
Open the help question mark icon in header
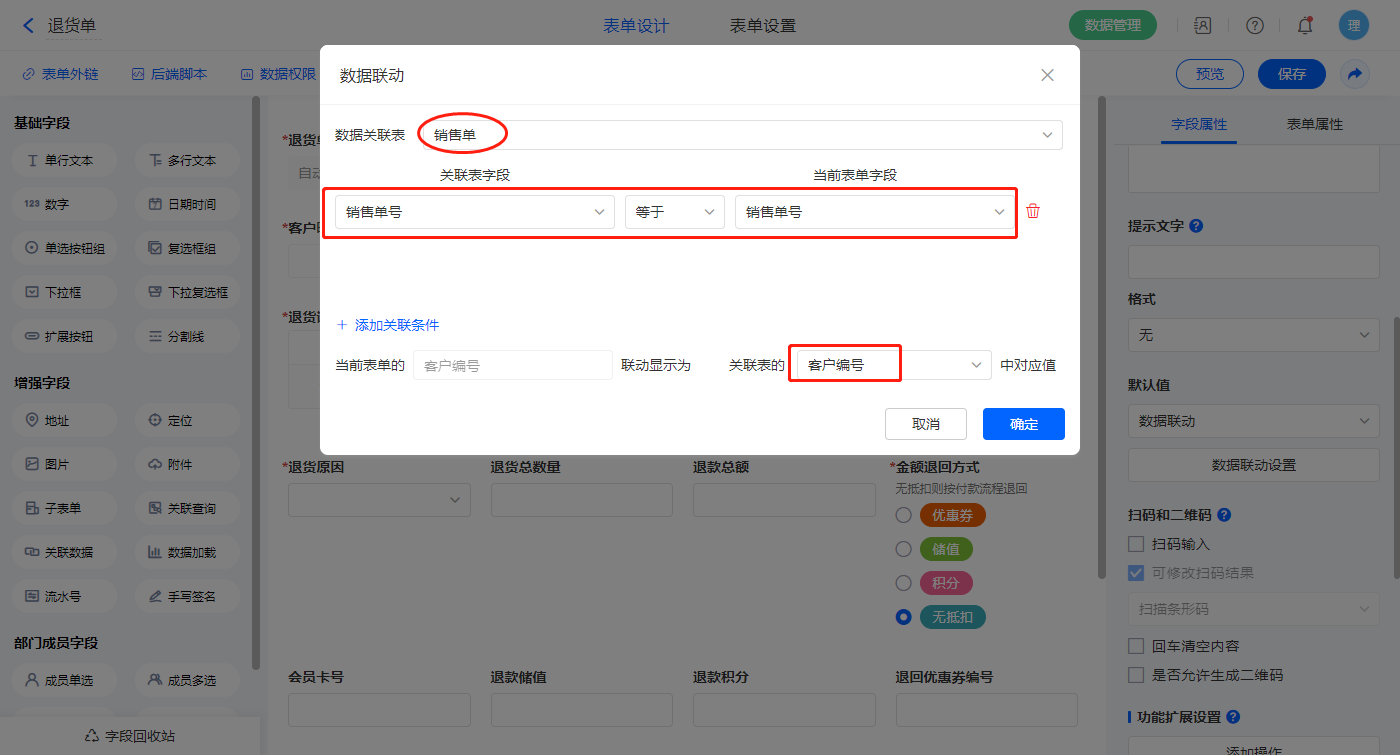1254,26
